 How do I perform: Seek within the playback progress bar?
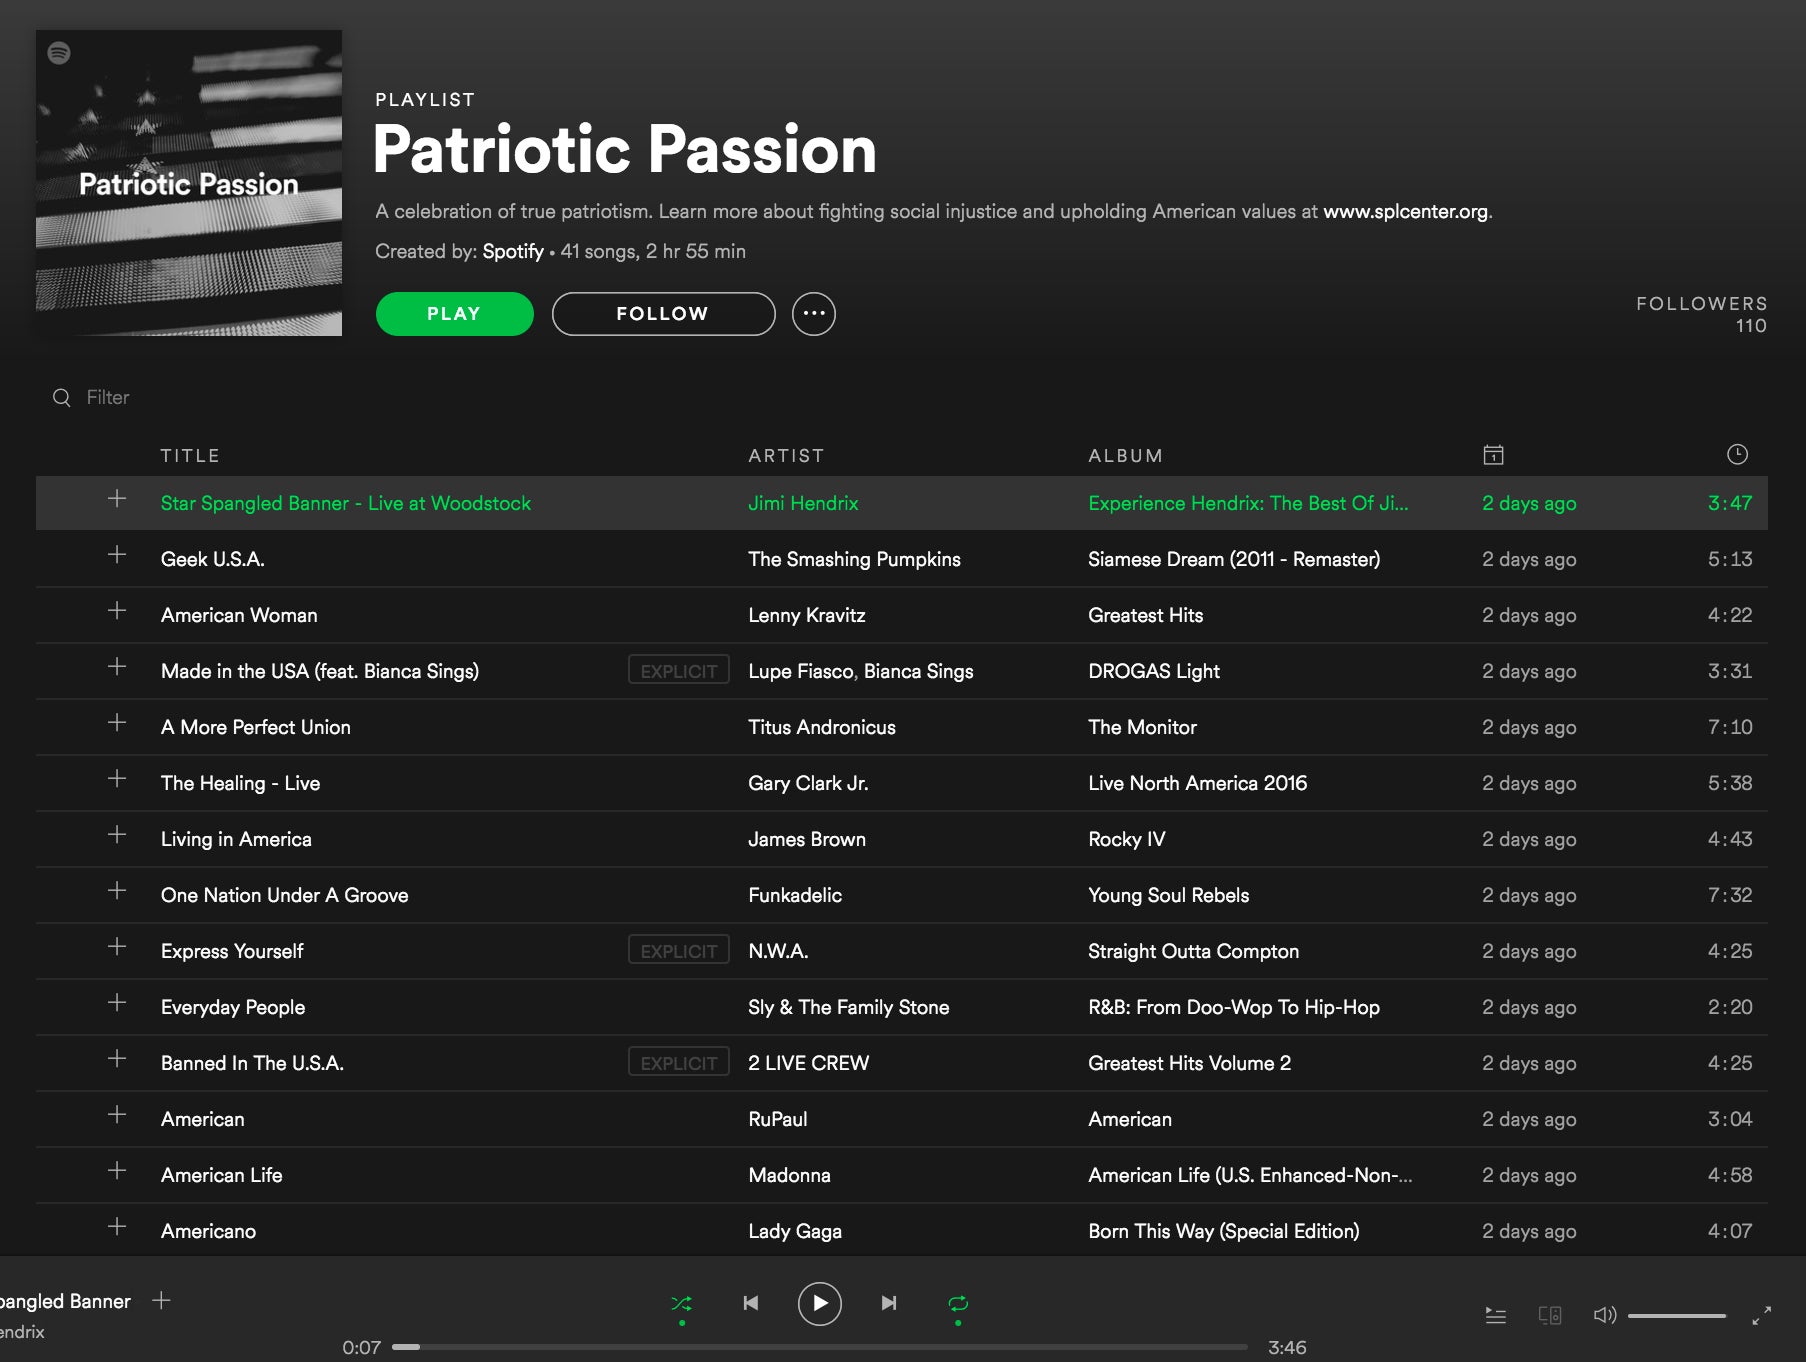[820, 1347]
